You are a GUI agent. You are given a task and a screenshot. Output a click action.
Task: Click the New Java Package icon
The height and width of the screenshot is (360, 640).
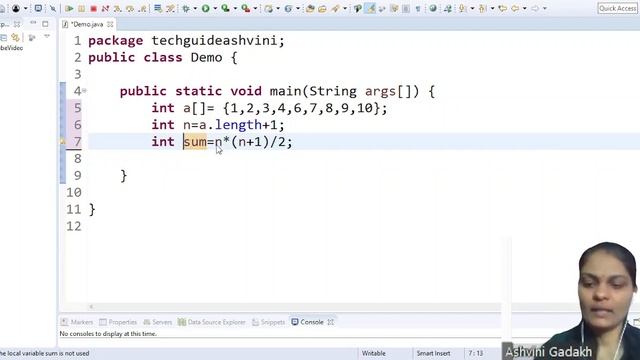coord(269,8)
